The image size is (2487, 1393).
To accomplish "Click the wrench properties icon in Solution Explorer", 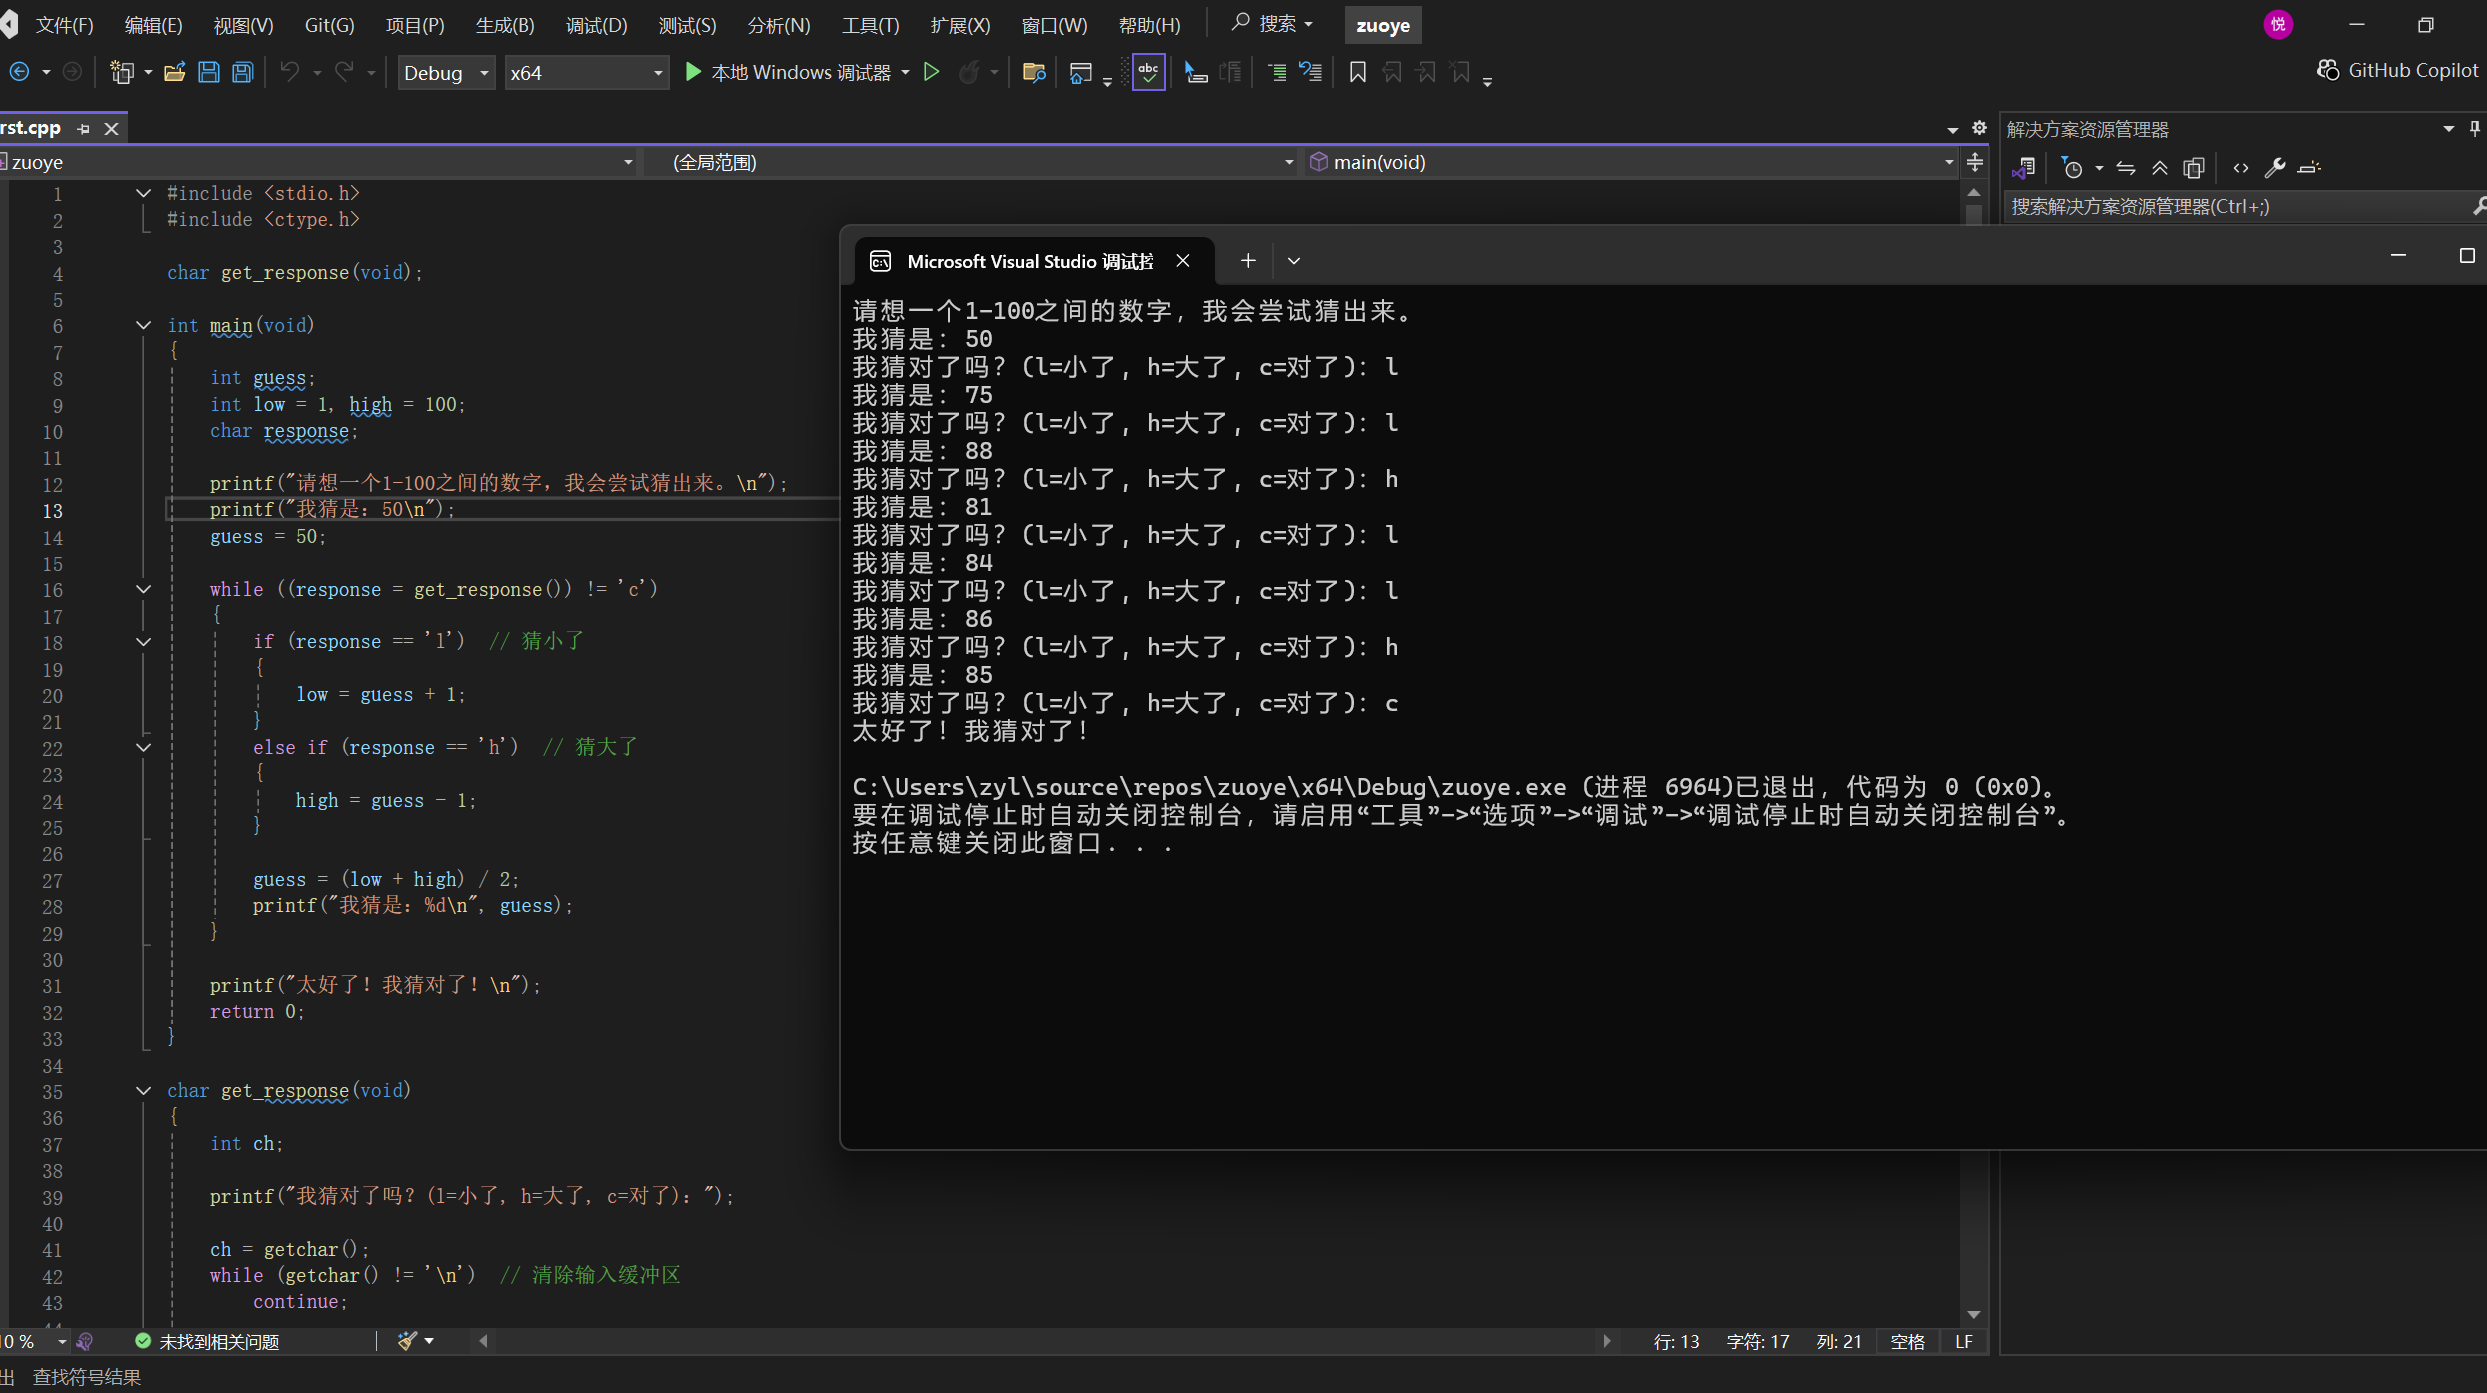I will [2274, 168].
